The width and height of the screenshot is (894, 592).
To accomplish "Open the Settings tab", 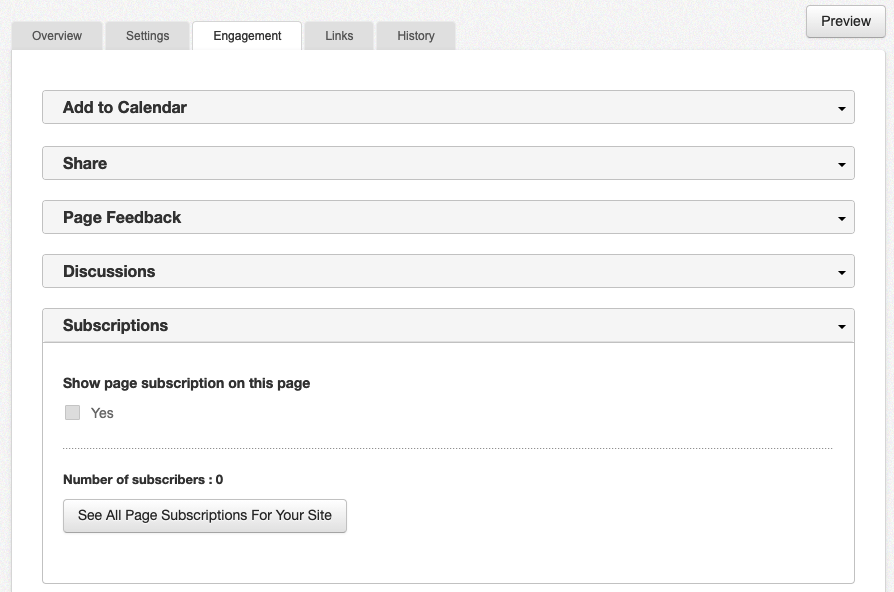I will click(x=147, y=35).
